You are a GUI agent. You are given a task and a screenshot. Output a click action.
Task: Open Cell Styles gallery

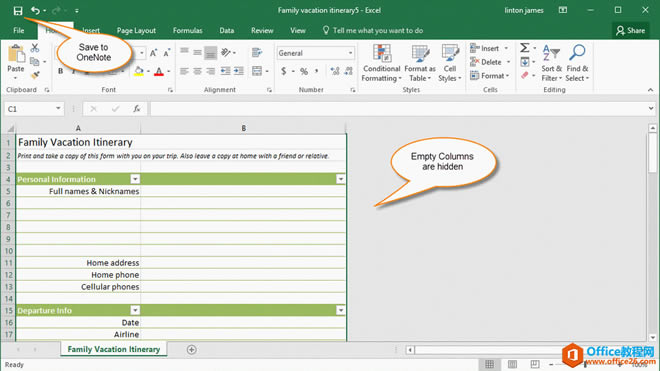[x=450, y=63]
